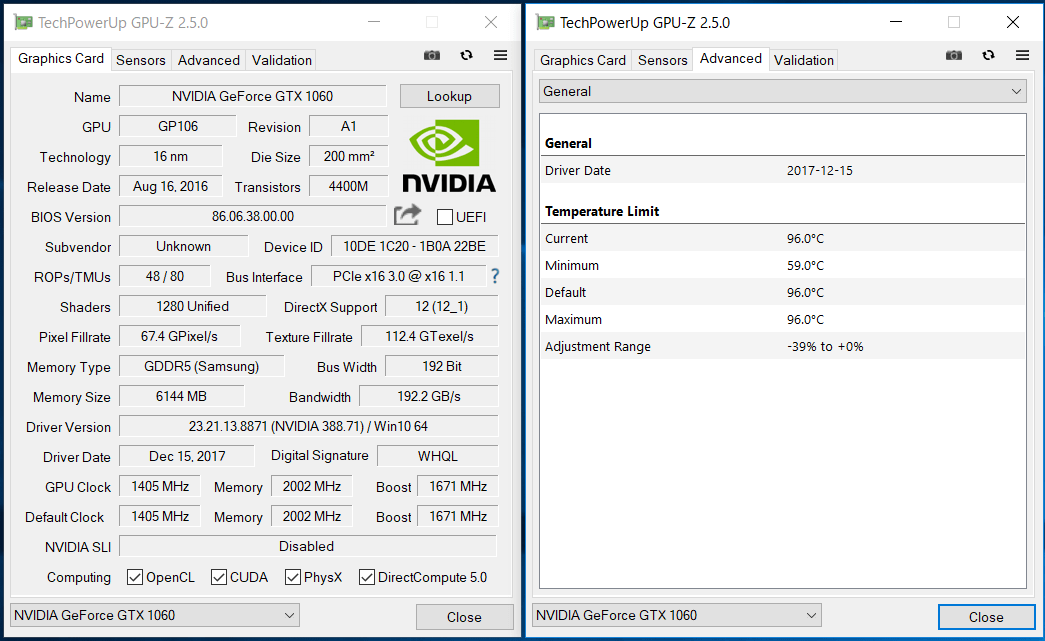Select Temperature Limit Maximum row
The height and width of the screenshot is (641, 1045).
click(782, 319)
